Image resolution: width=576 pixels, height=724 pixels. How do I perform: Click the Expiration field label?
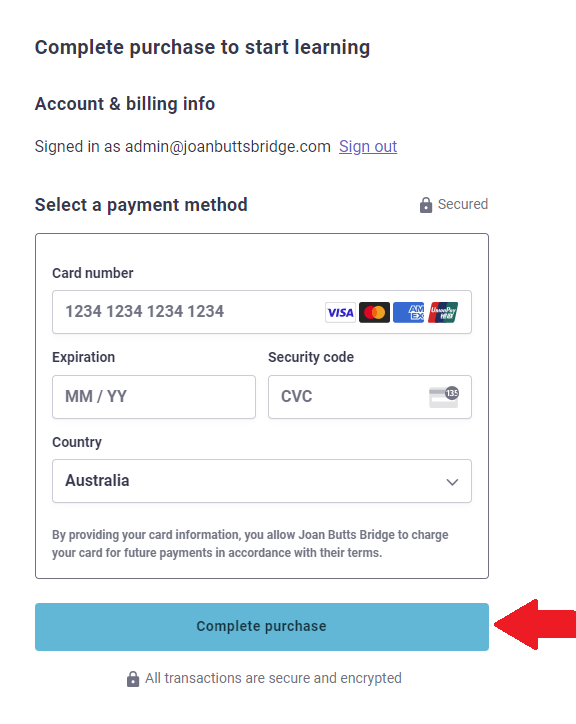click(84, 357)
